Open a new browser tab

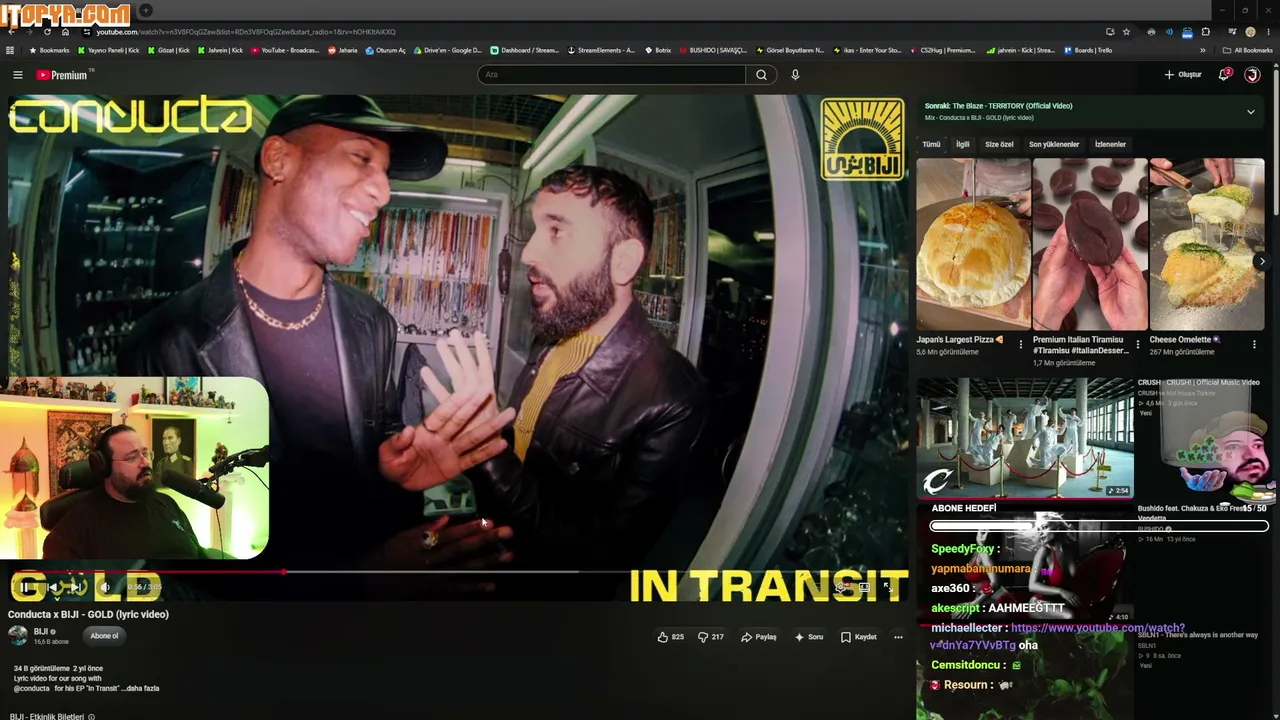click(x=146, y=11)
